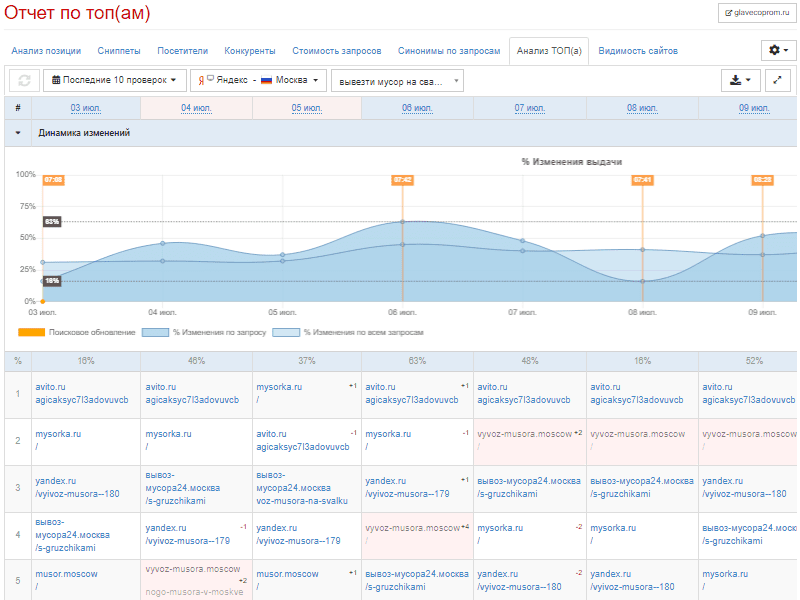Click the % Изменения выдачи chart title
Viewport: 800px width, 600px height.
click(x=571, y=162)
